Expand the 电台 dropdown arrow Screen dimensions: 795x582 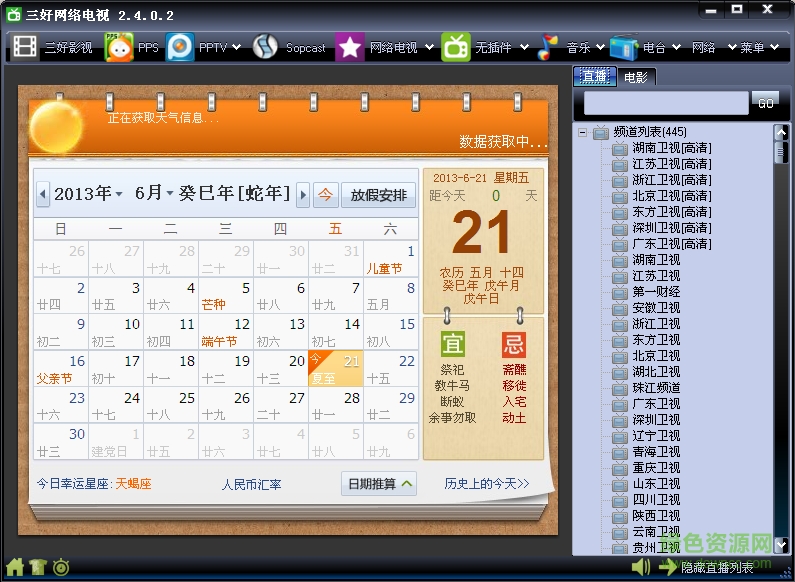pyautogui.click(x=676, y=47)
